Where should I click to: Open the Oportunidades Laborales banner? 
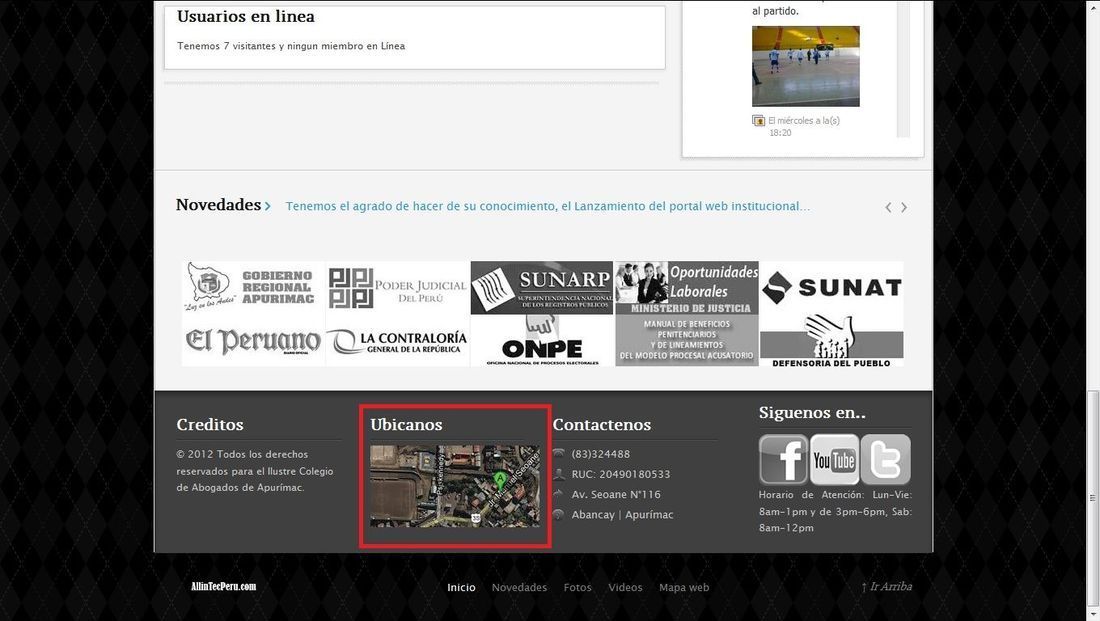[687, 287]
